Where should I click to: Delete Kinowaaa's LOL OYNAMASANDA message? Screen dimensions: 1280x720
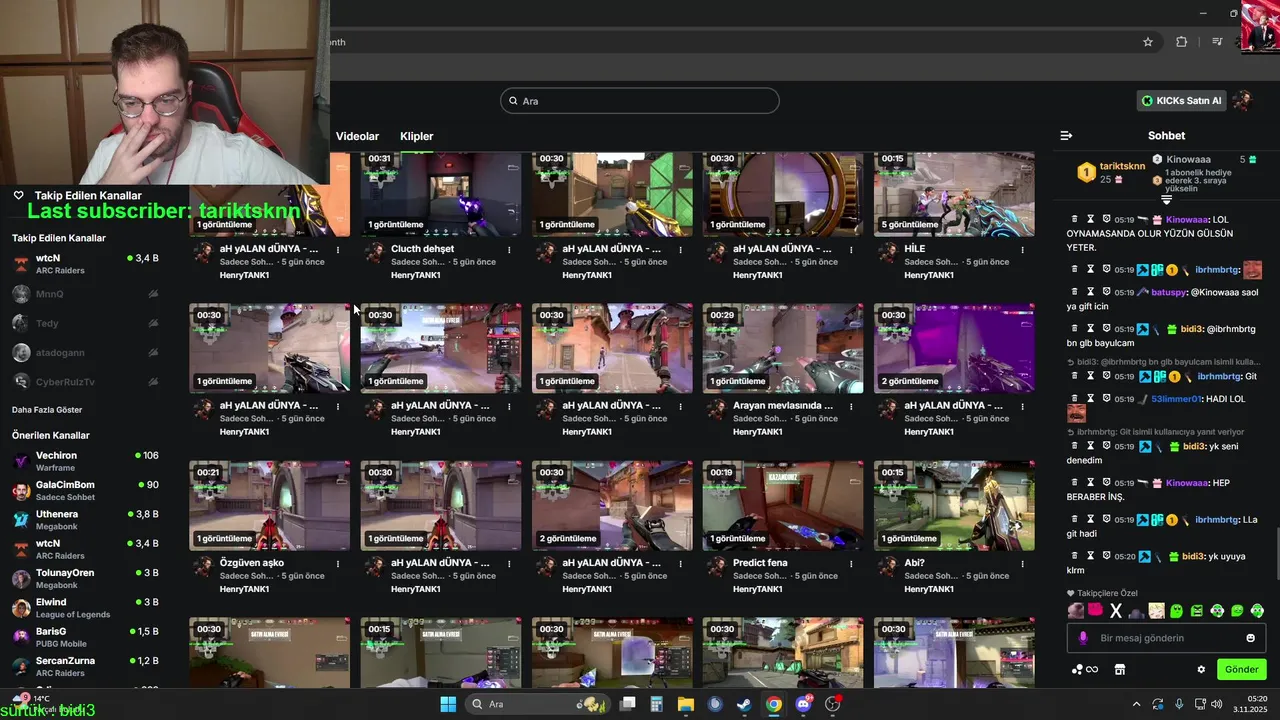(1075, 219)
